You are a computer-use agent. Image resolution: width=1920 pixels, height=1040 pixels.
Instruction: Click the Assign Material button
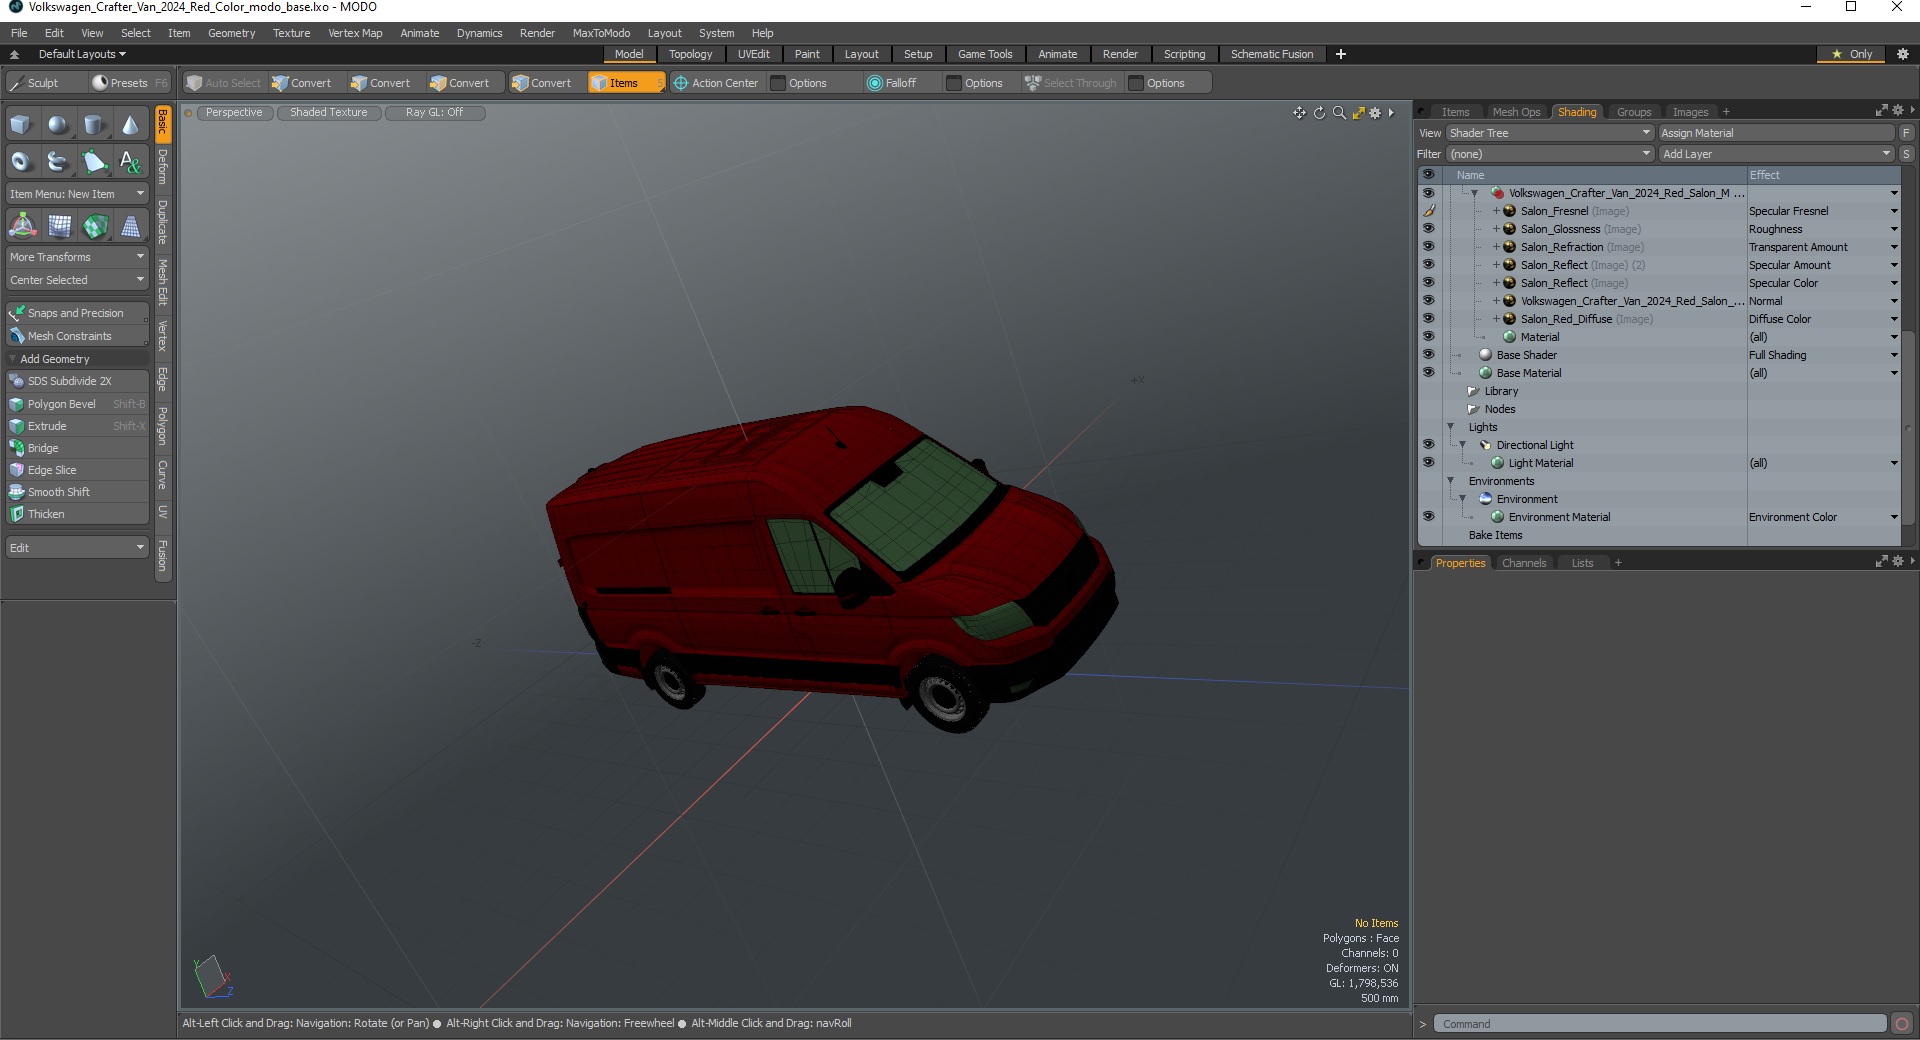click(1776, 133)
